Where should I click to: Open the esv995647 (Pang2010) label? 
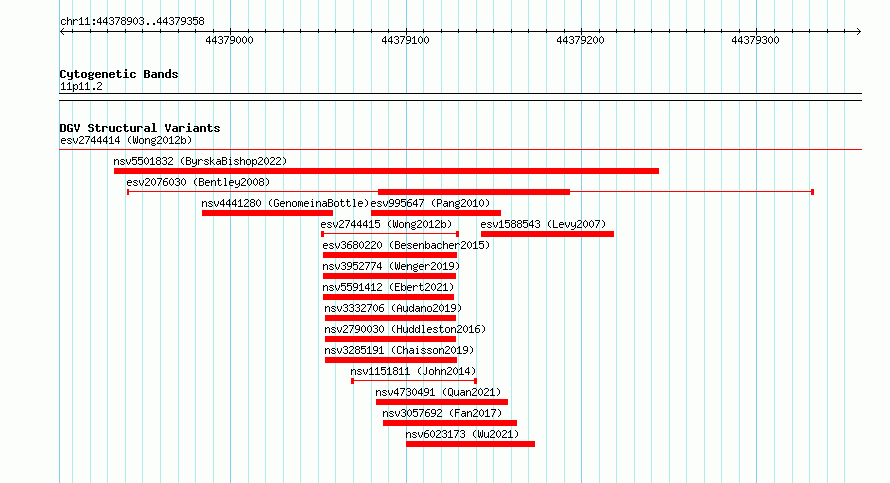click(x=430, y=203)
